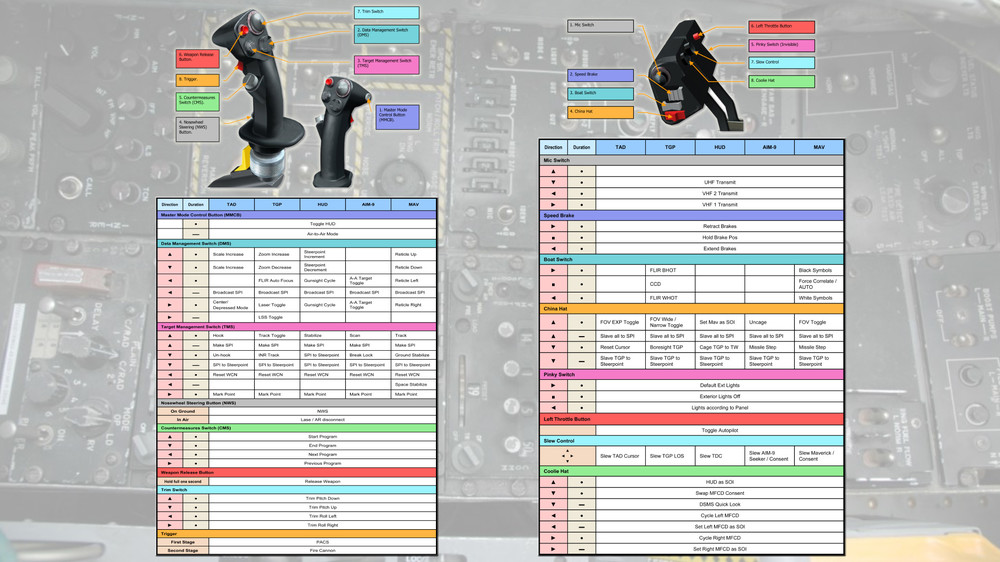Click the 'Start Program' cell
Viewport: 1000px width, 562px height.
tap(323, 437)
